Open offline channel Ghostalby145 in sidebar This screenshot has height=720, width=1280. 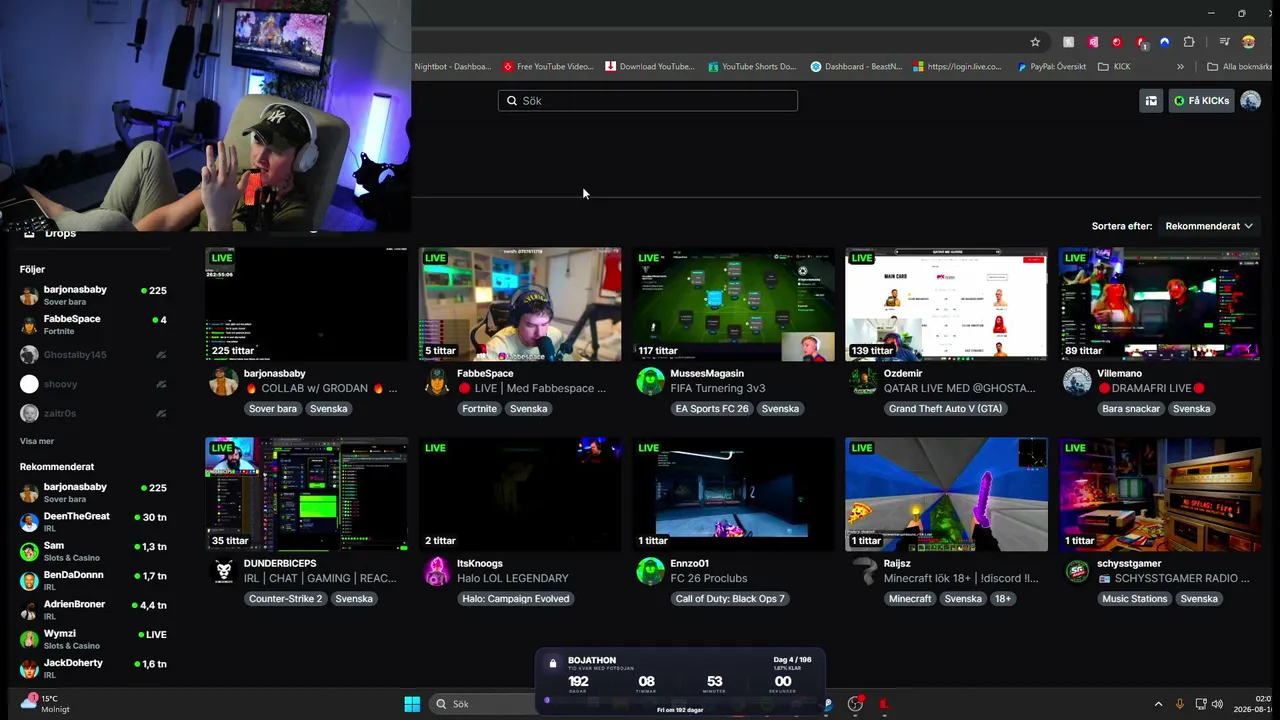tap(93, 355)
